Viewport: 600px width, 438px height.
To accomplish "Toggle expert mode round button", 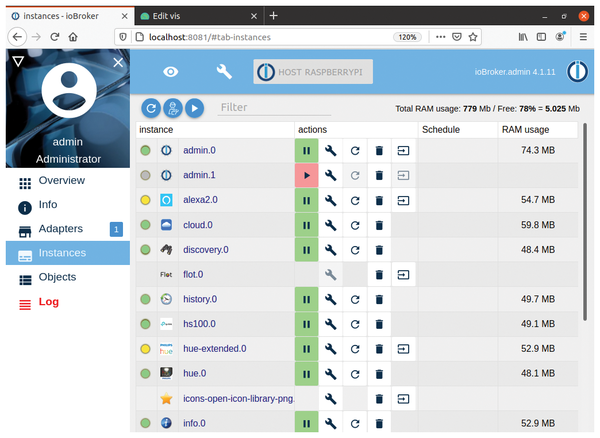I will tap(173, 108).
